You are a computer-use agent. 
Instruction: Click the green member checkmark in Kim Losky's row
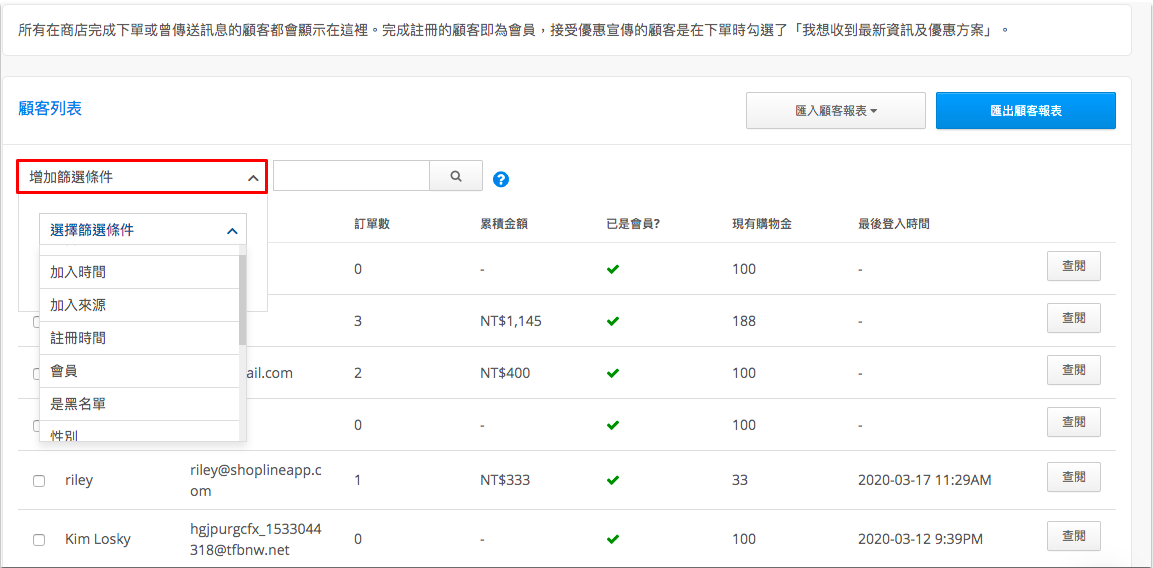click(x=613, y=539)
